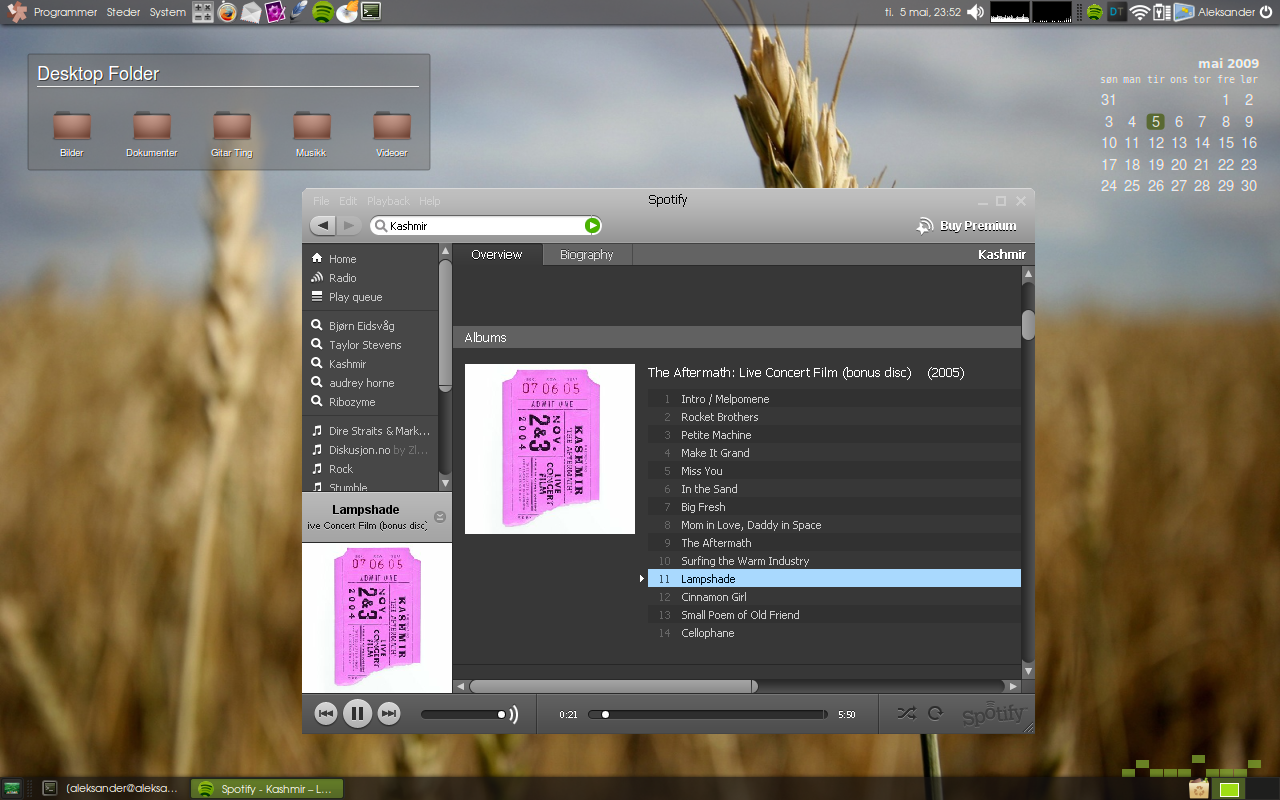The width and height of the screenshot is (1280, 800).
Task: Click the track progress bar
Action: (x=708, y=714)
